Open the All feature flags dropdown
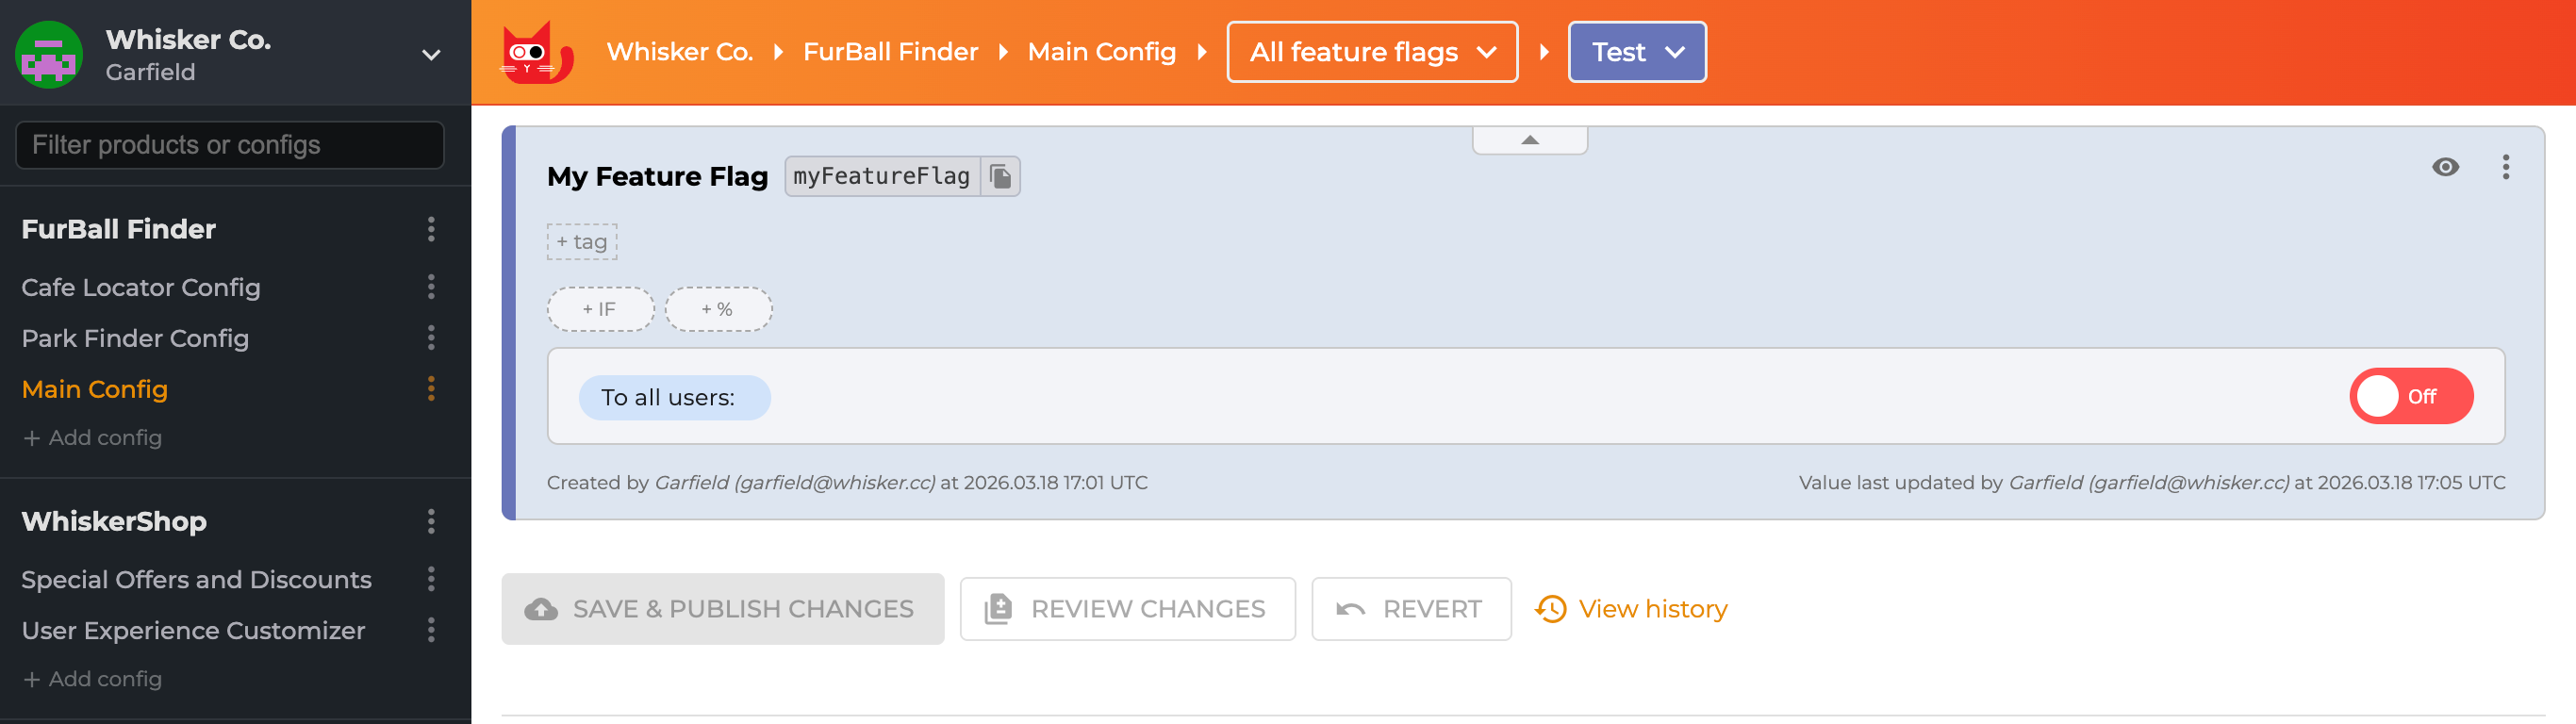Screen dimensions: 2576x724 (x=1372, y=52)
